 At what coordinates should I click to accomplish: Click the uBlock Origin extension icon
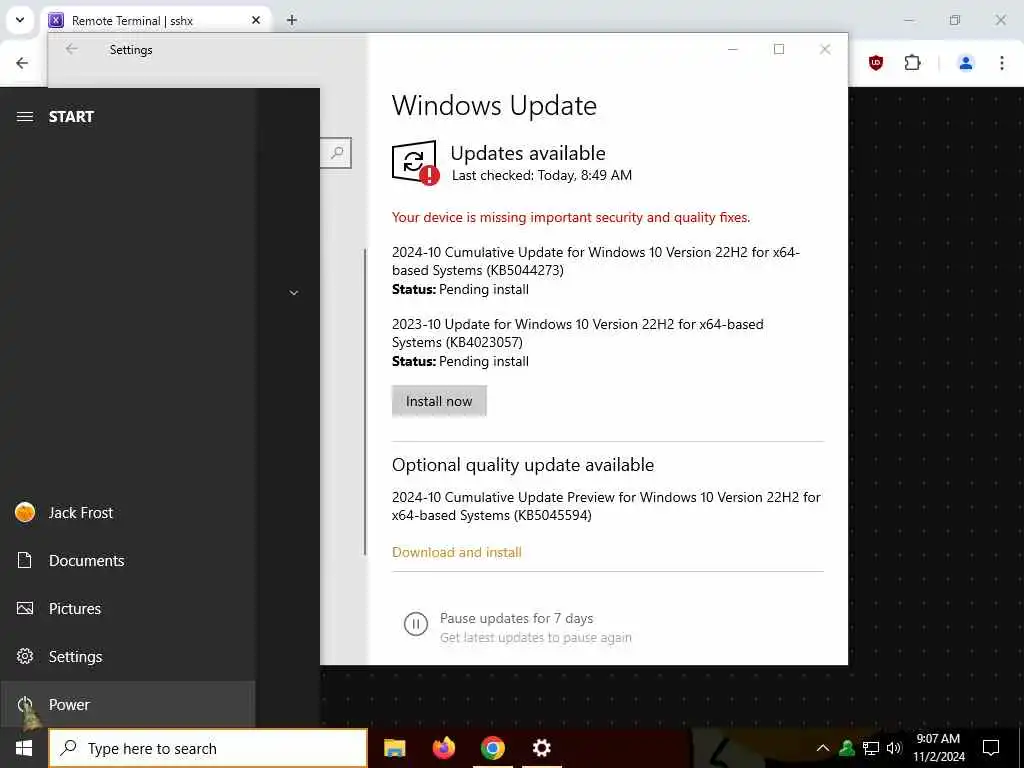(x=876, y=63)
